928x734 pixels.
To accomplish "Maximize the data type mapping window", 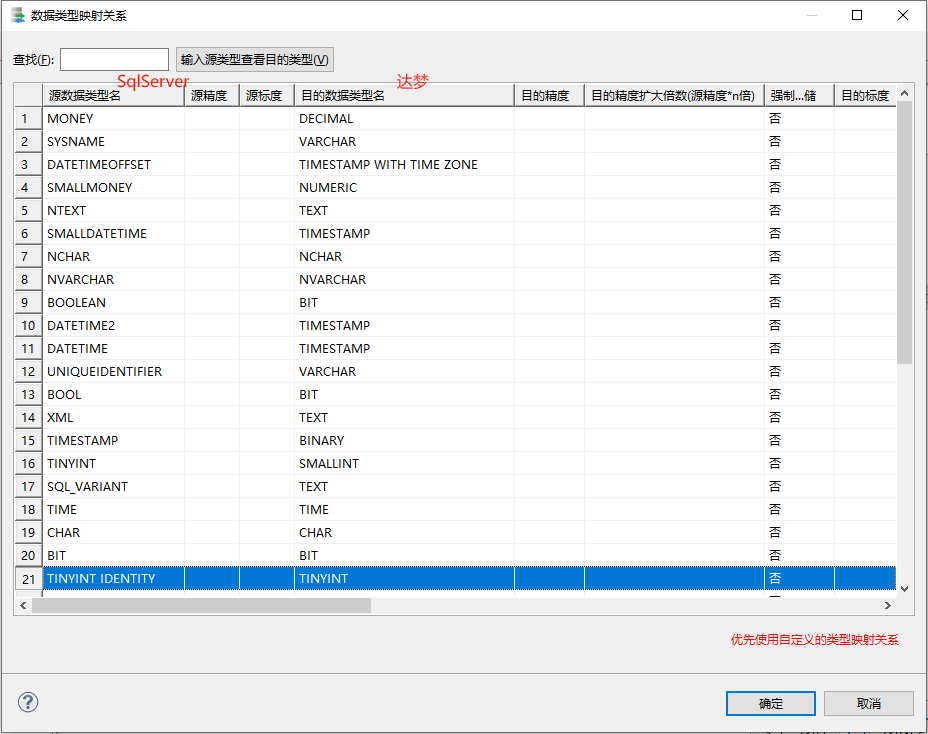I will 857,15.
